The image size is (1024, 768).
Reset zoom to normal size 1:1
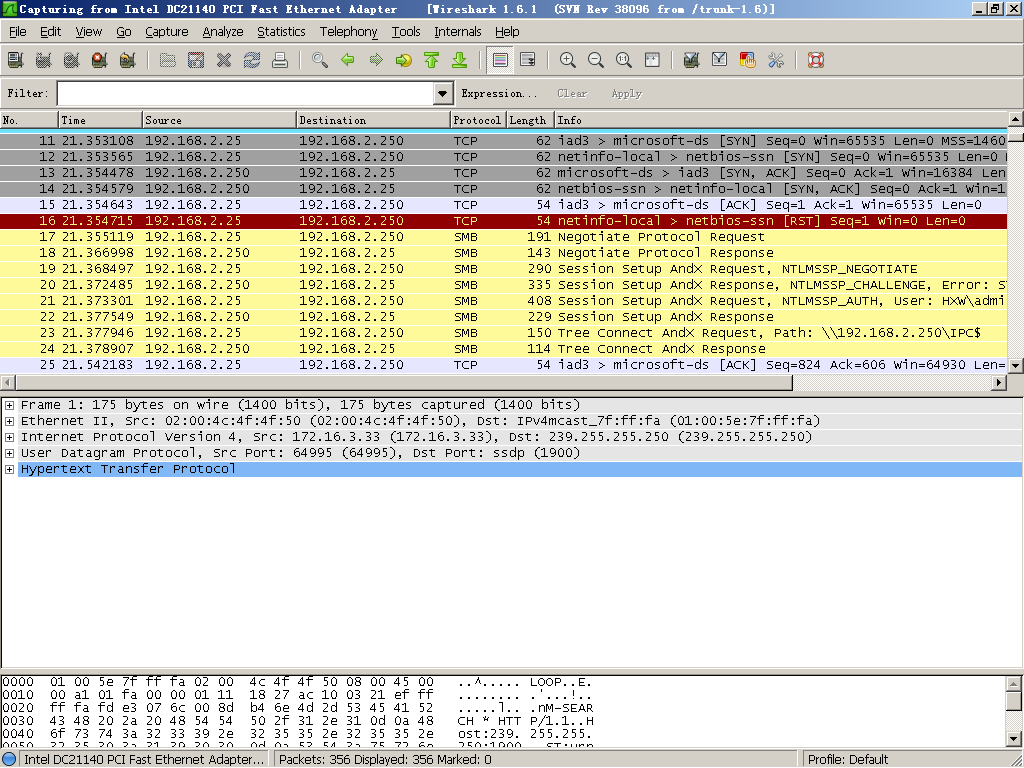(624, 60)
